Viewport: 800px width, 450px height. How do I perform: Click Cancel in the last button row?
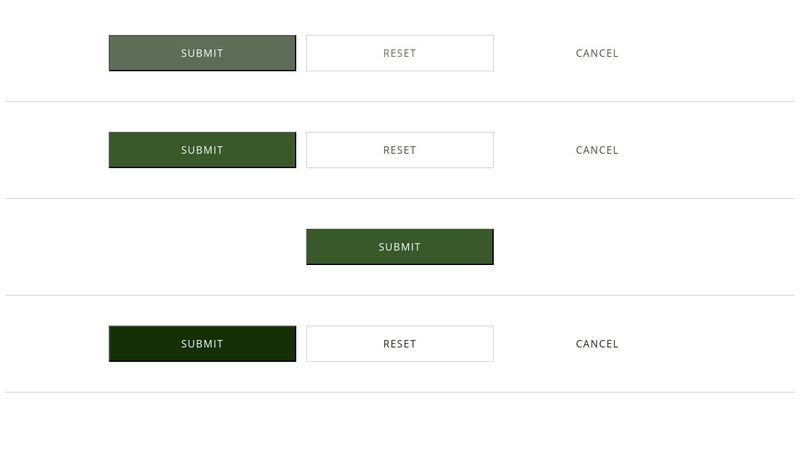tap(597, 344)
